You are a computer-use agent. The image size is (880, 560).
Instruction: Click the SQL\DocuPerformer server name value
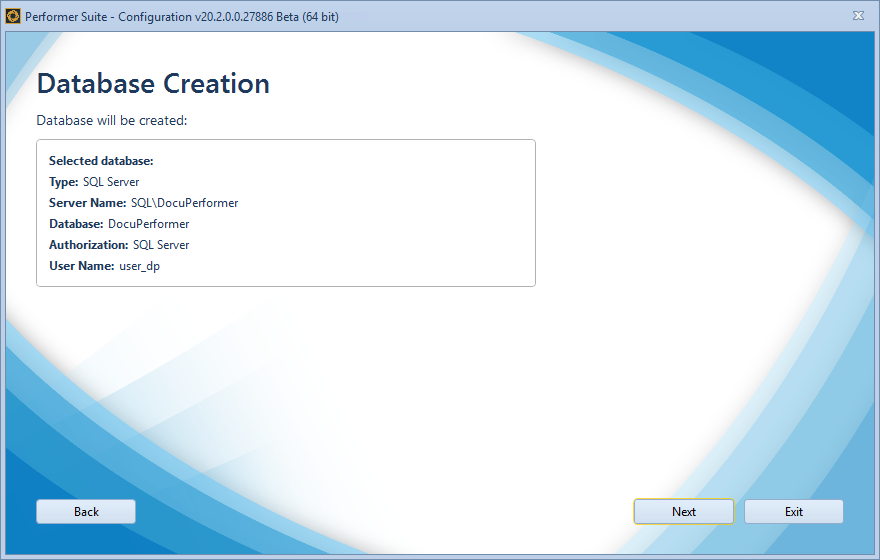(x=184, y=203)
